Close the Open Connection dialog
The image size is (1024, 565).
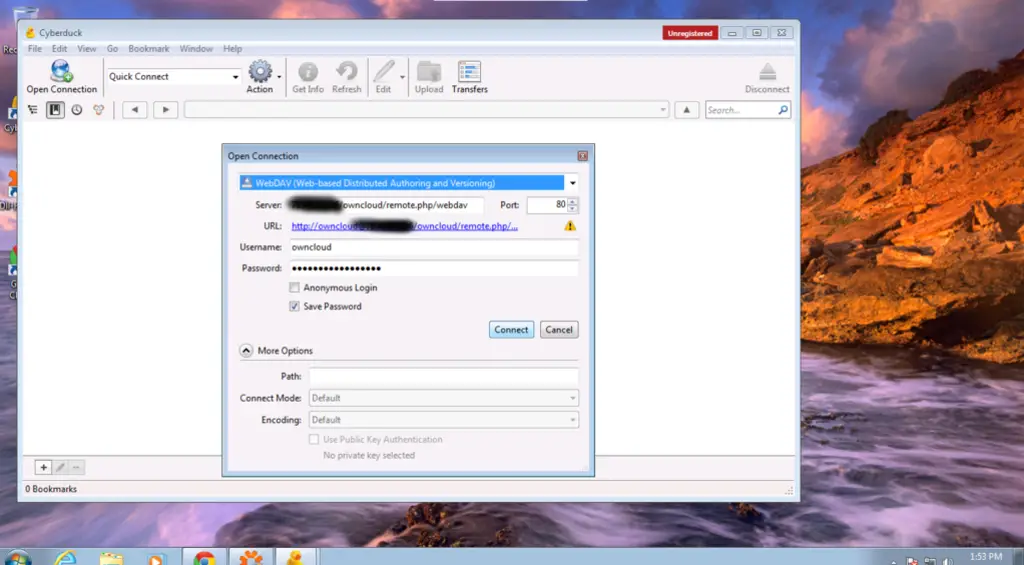click(x=583, y=156)
